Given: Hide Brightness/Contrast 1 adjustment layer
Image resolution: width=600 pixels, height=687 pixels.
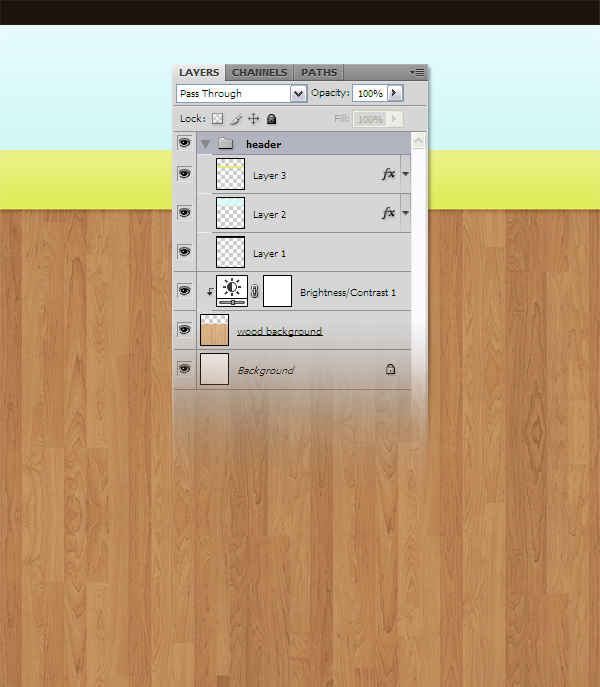Looking at the screenshot, I should click(x=185, y=291).
